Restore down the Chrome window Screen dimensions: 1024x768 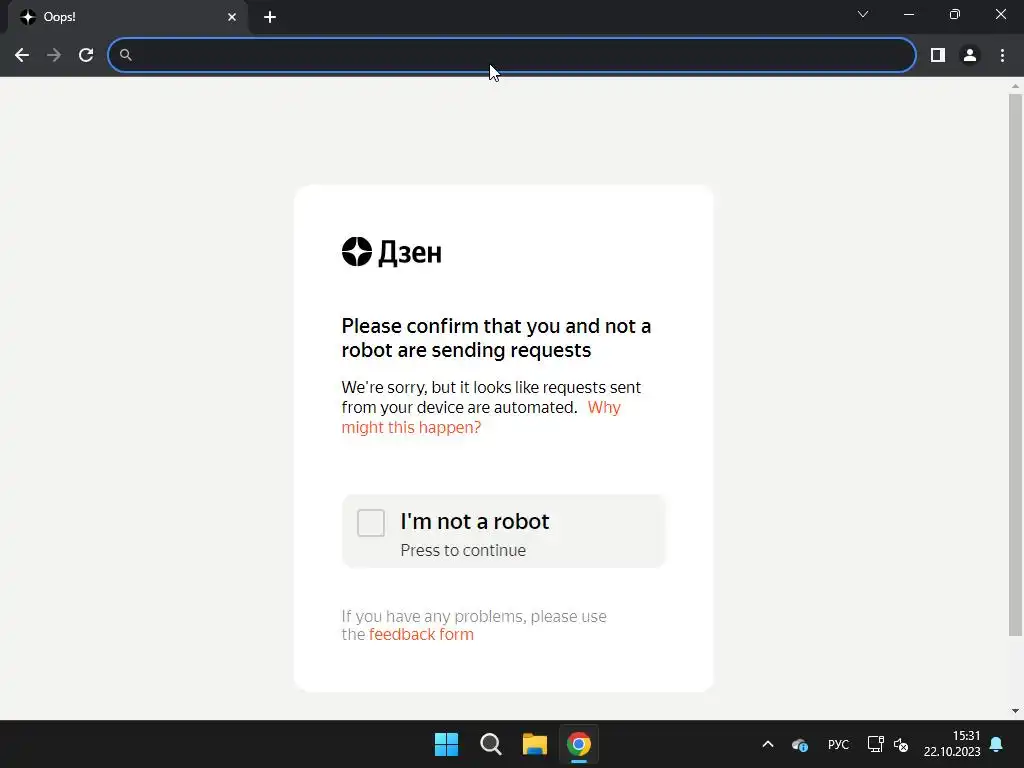click(x=955, y=14)
